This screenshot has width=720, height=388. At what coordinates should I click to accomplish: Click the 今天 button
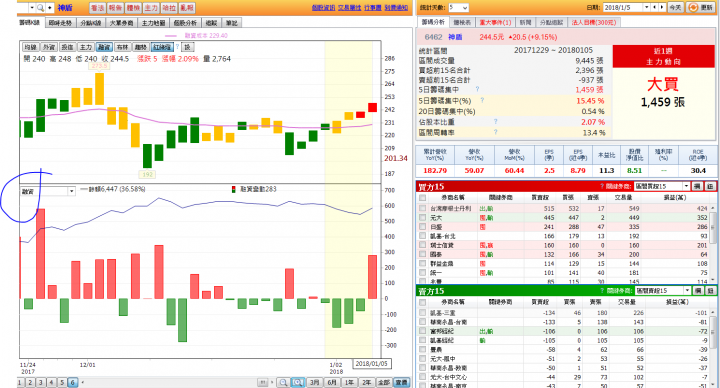(x=675, y=8)
